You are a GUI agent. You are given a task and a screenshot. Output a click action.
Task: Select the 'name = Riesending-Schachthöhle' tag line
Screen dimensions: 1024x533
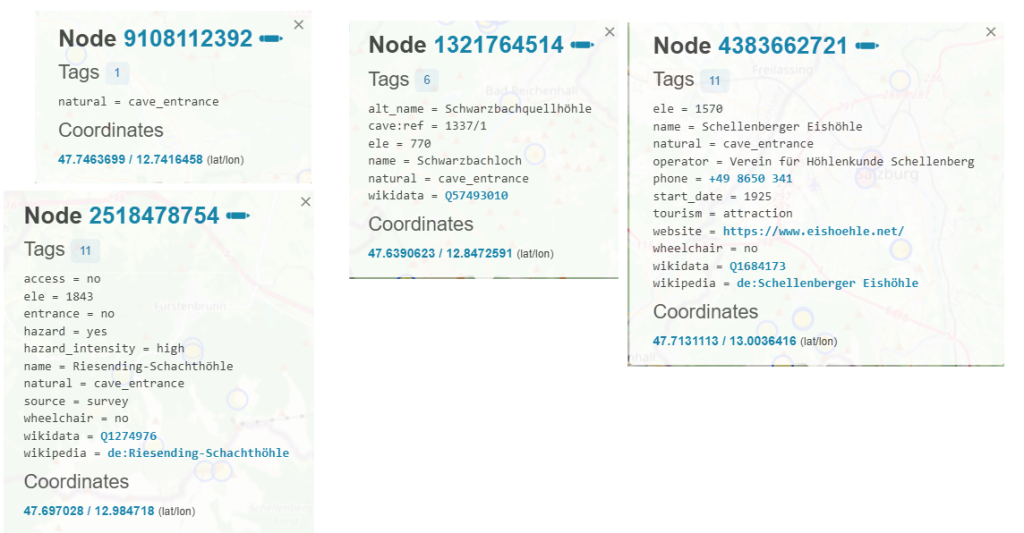[x=129, y=366]
